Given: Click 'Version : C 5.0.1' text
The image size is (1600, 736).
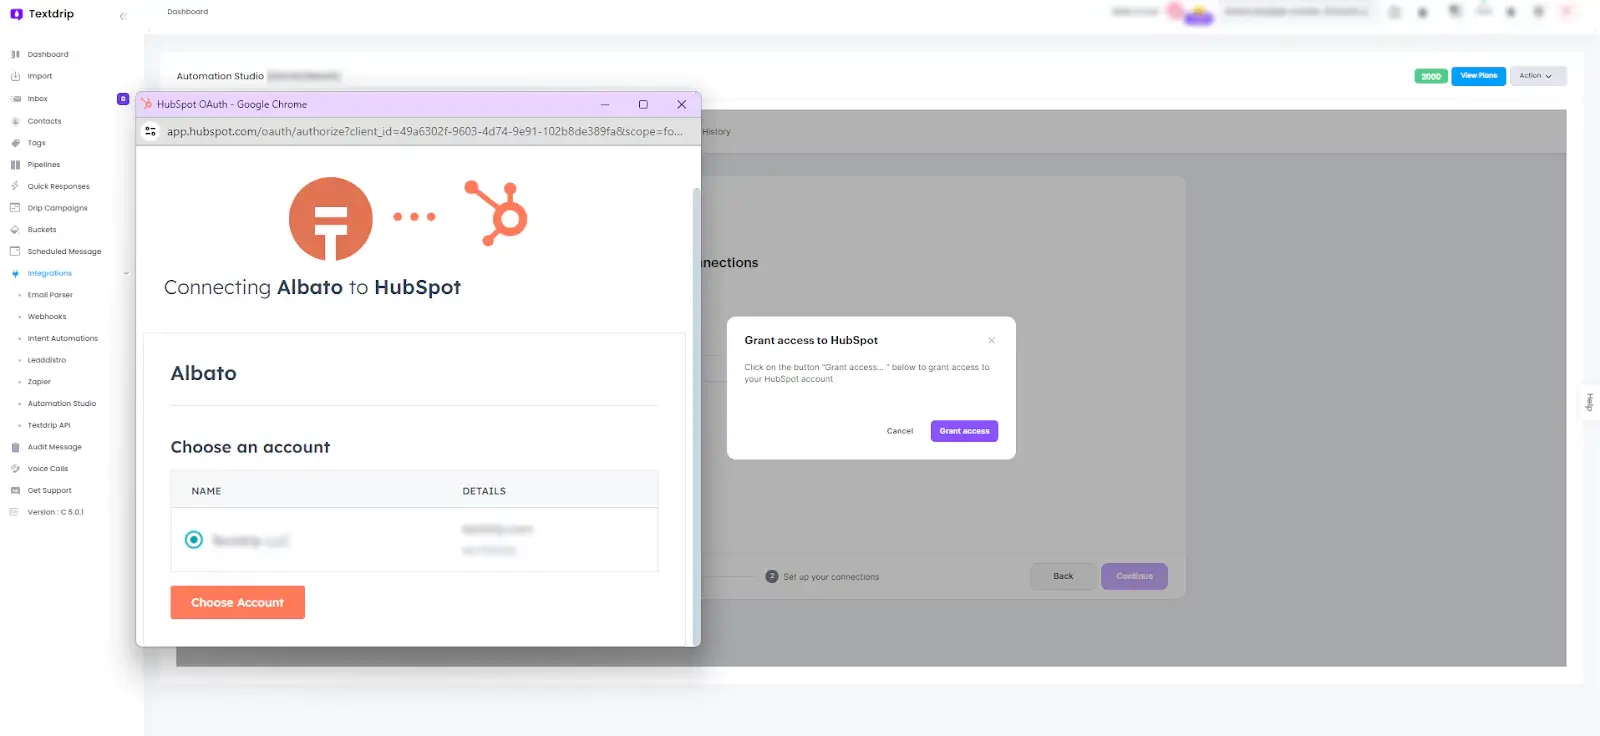Looking at the screenshot, I should pos(56,512).
